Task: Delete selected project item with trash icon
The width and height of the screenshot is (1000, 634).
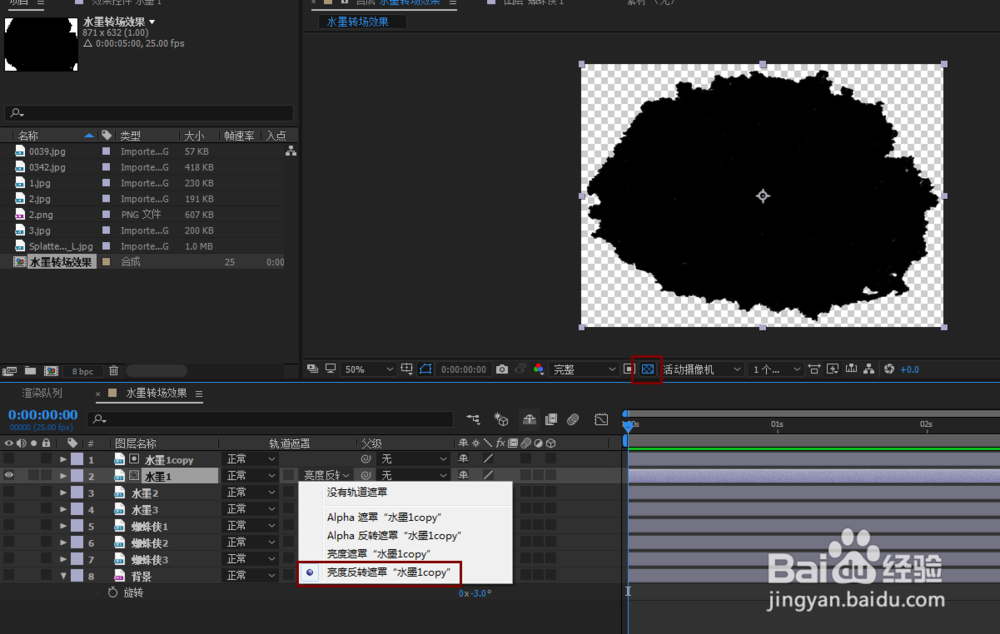Action: [114, 371]
